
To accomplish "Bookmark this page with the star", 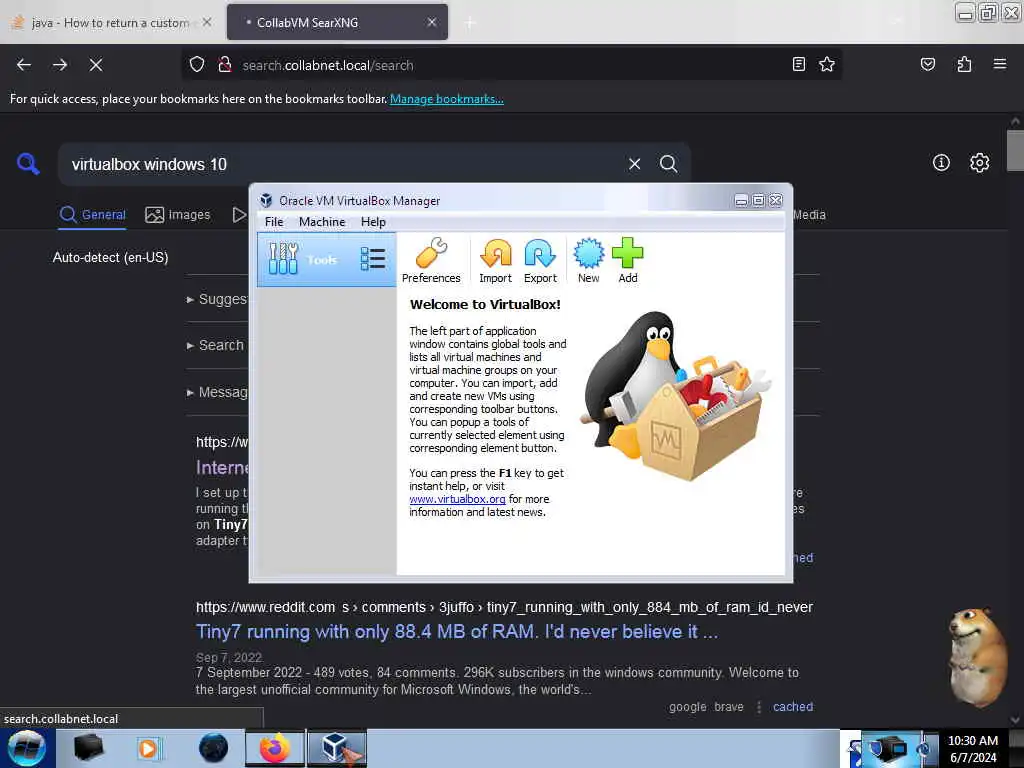I will [827, 65].
